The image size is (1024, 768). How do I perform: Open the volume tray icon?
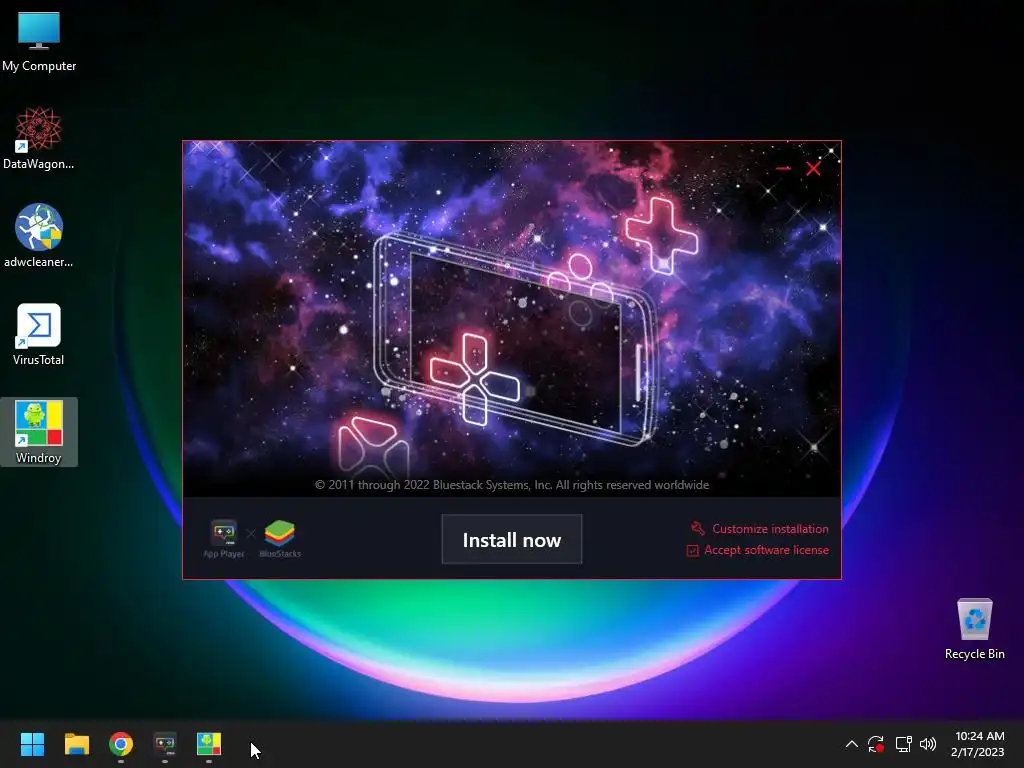tap(927, 744)
